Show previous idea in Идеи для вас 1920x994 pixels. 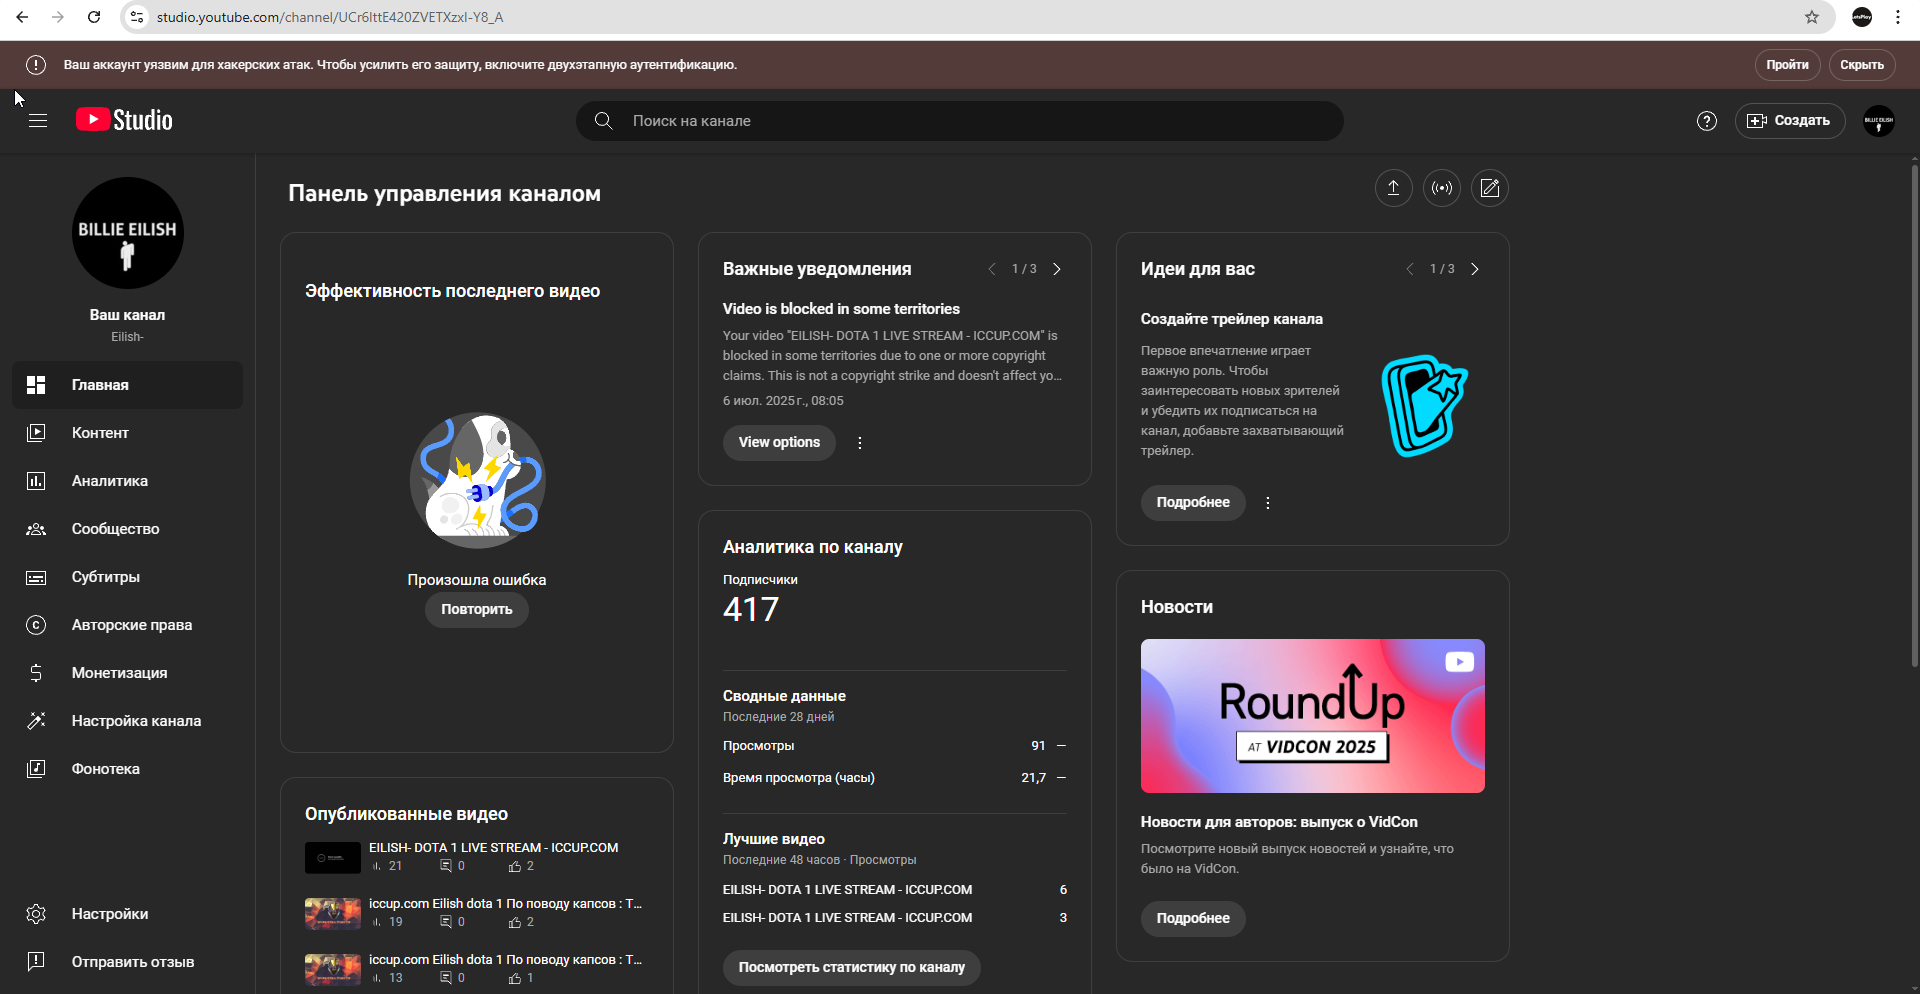coord(1410,269)
